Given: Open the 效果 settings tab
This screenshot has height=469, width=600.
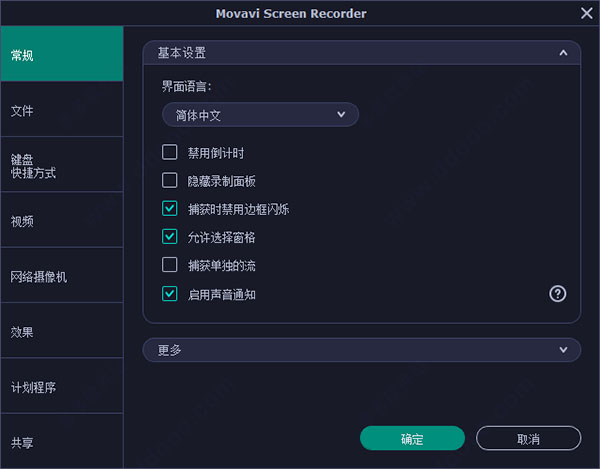Looking at the screenshot, I should [61, 331].
